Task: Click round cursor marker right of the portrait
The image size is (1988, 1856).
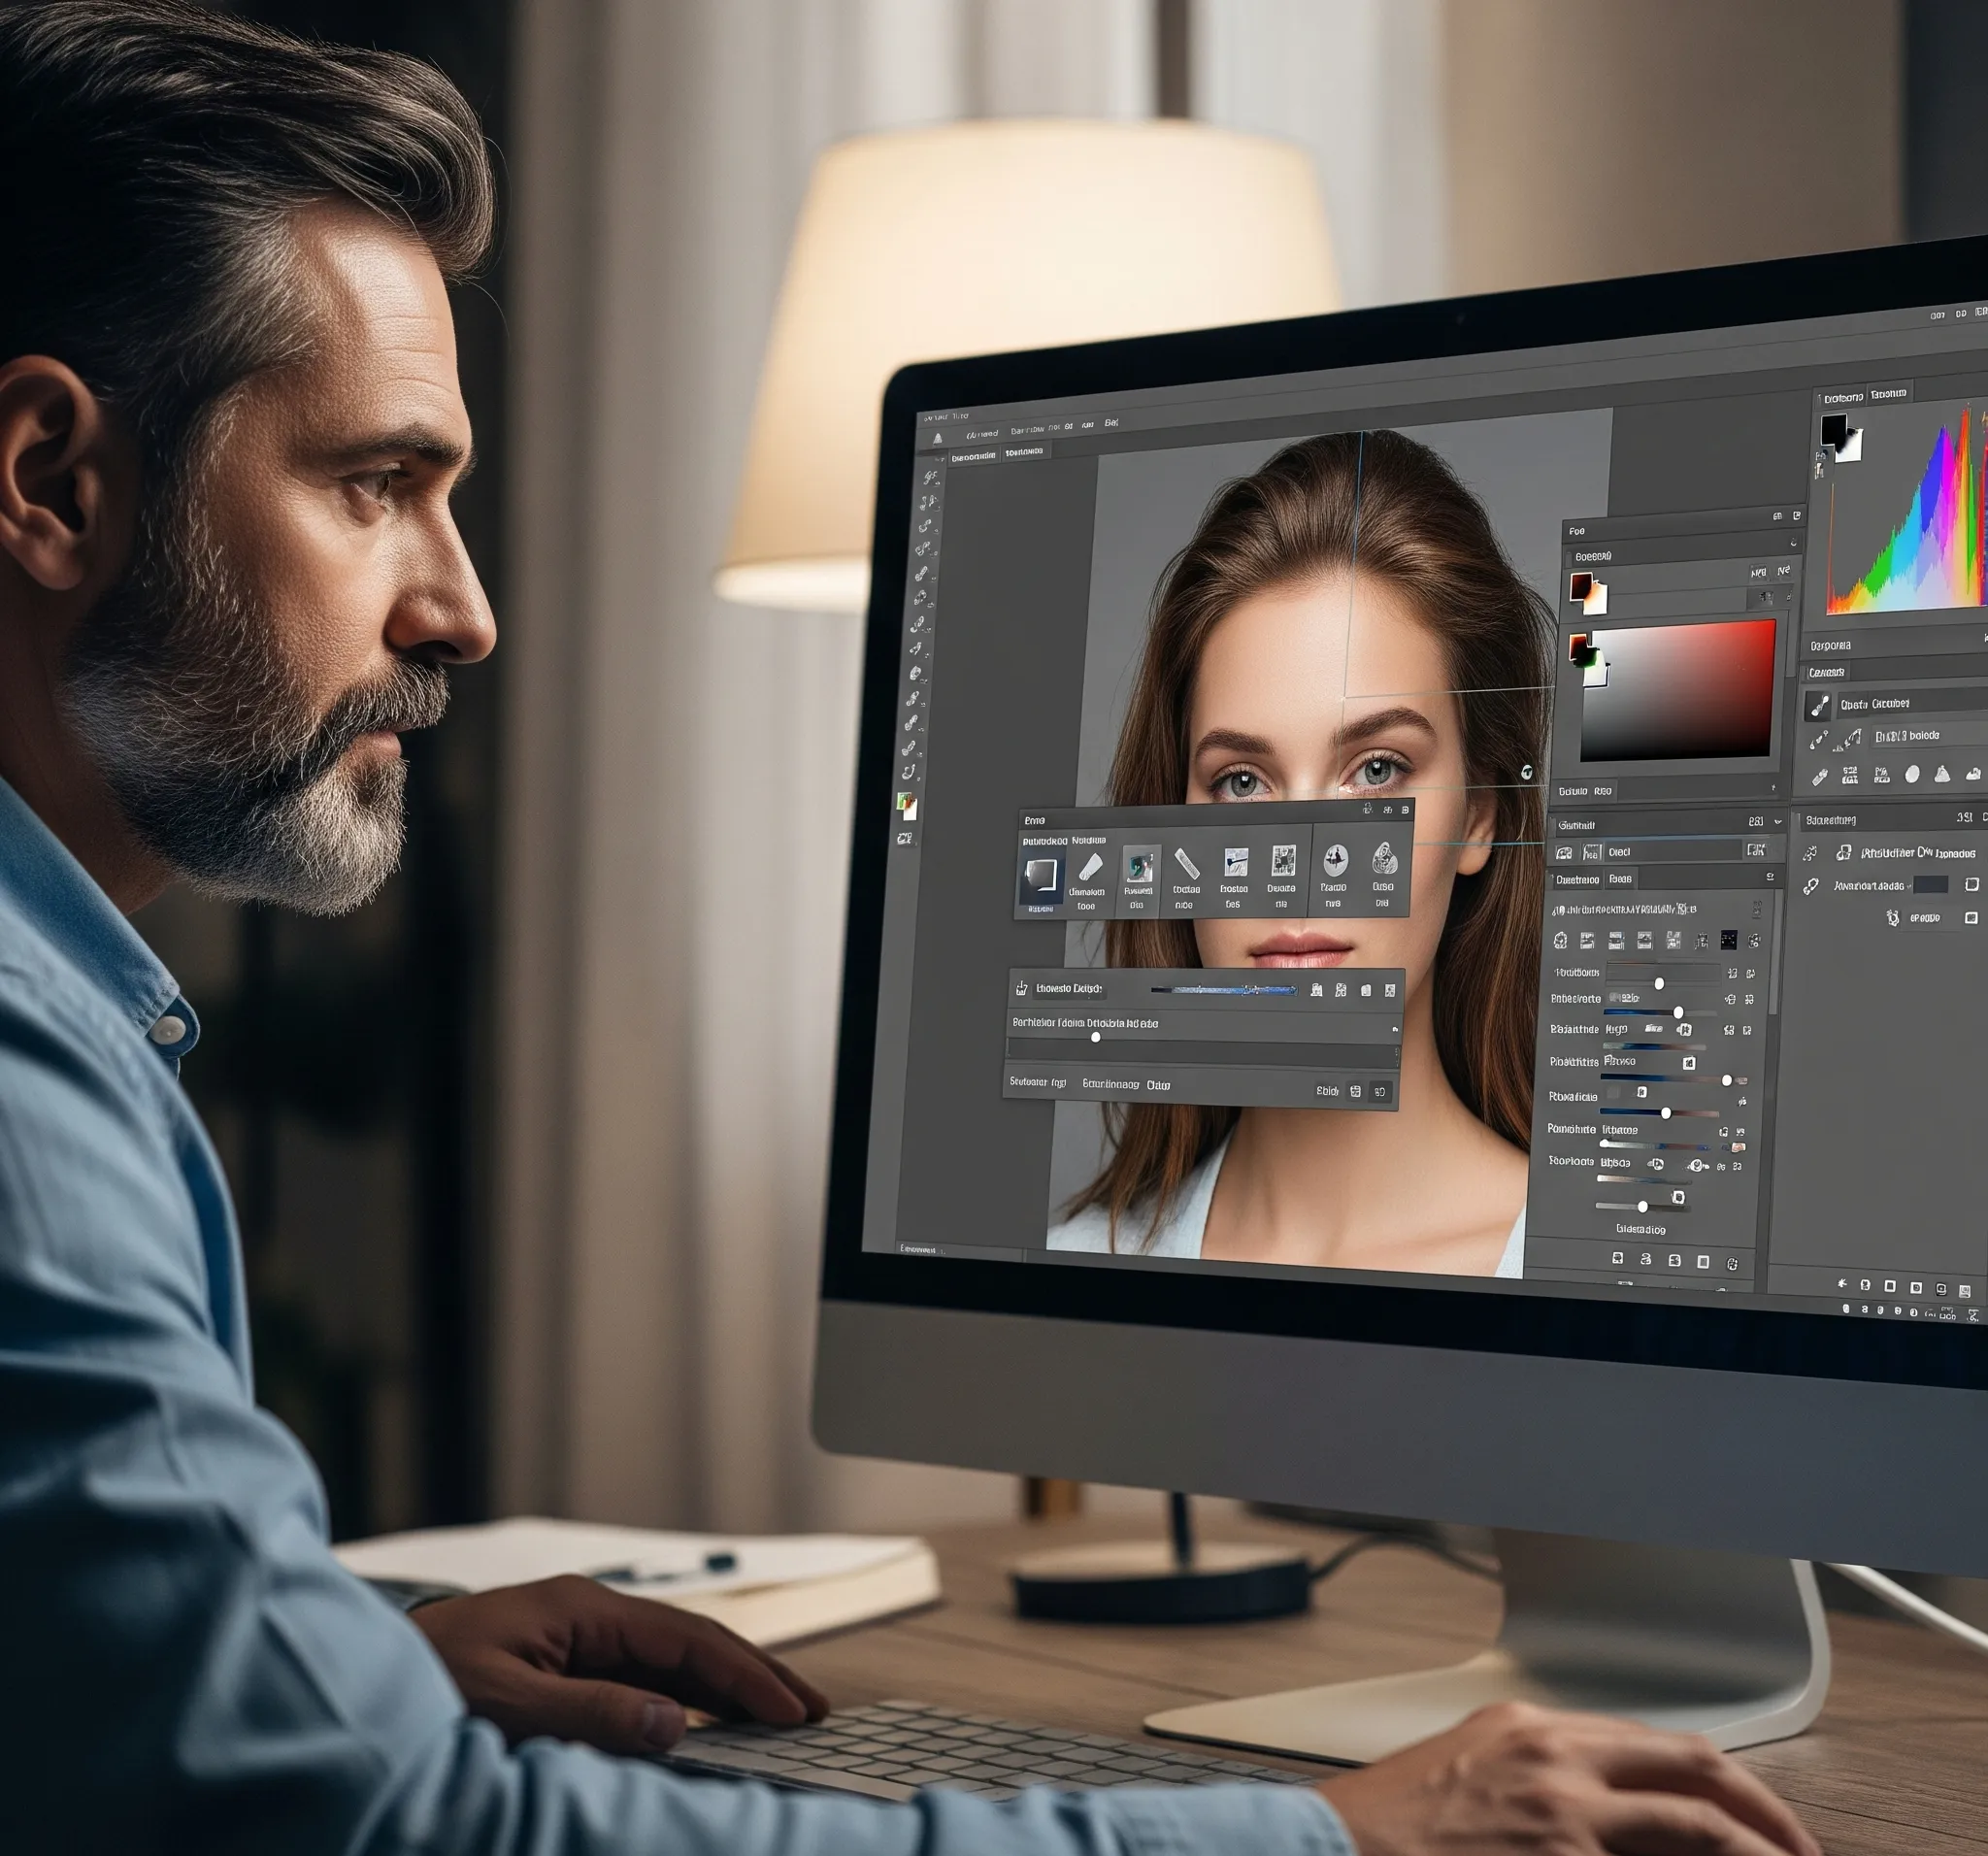Action: tap(1526, 771)
